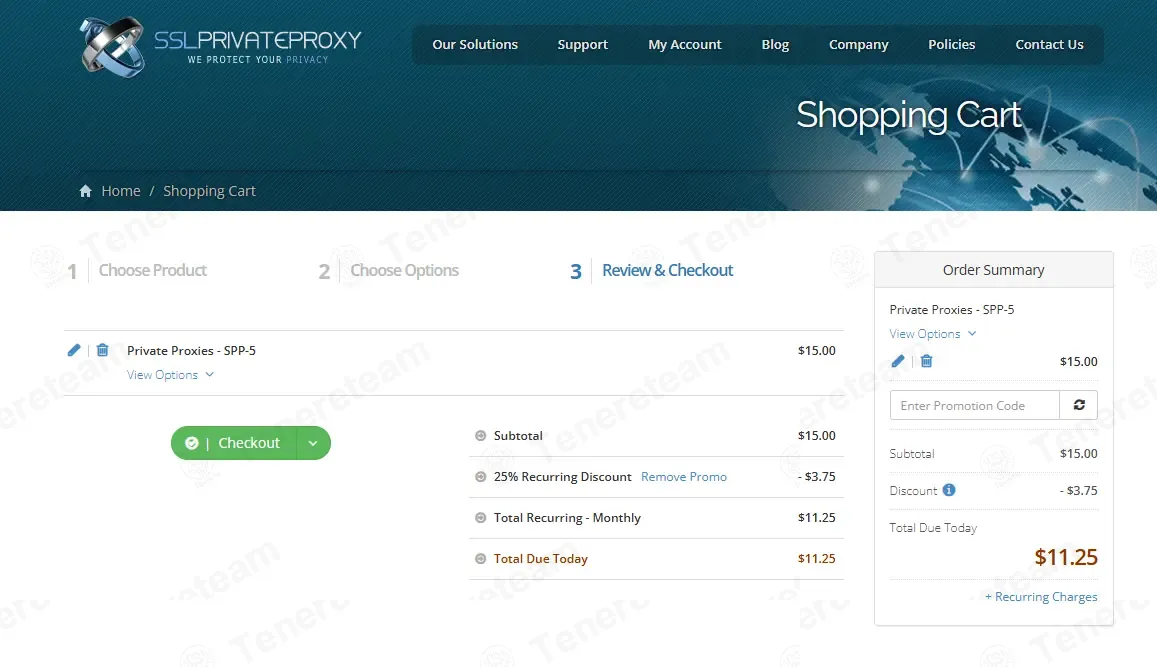The image size is (1157, 667).
Task: Open Support menu
Action: [x=583, y=44]
